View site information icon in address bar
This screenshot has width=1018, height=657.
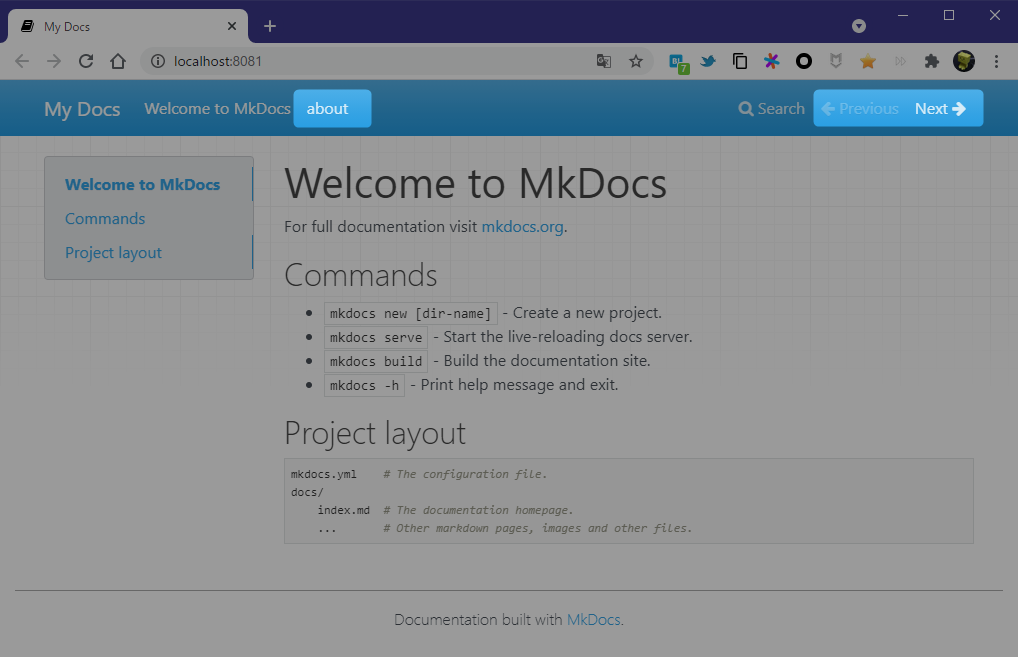158,61
